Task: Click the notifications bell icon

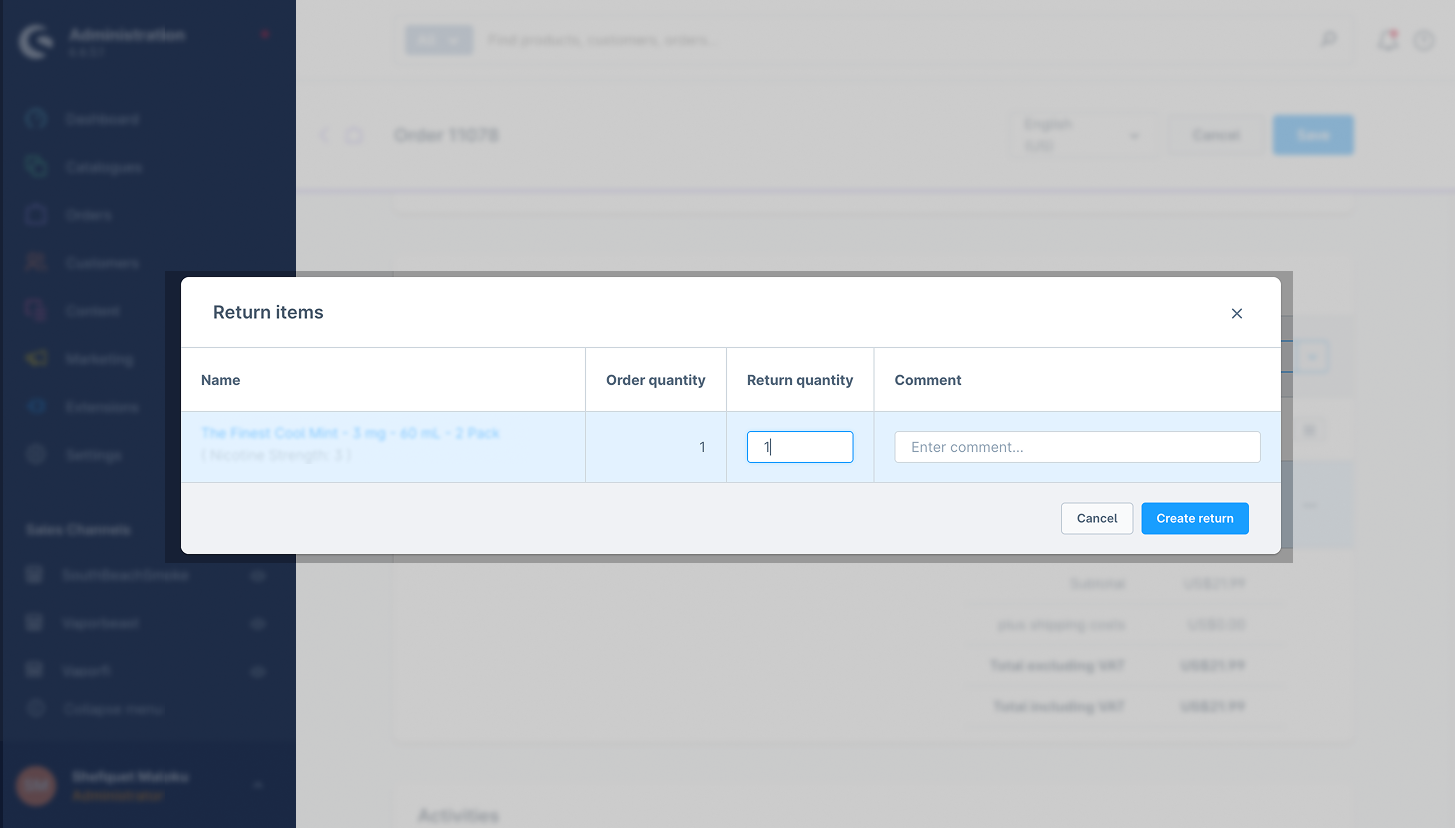Action: click(x=1387, y=40)
